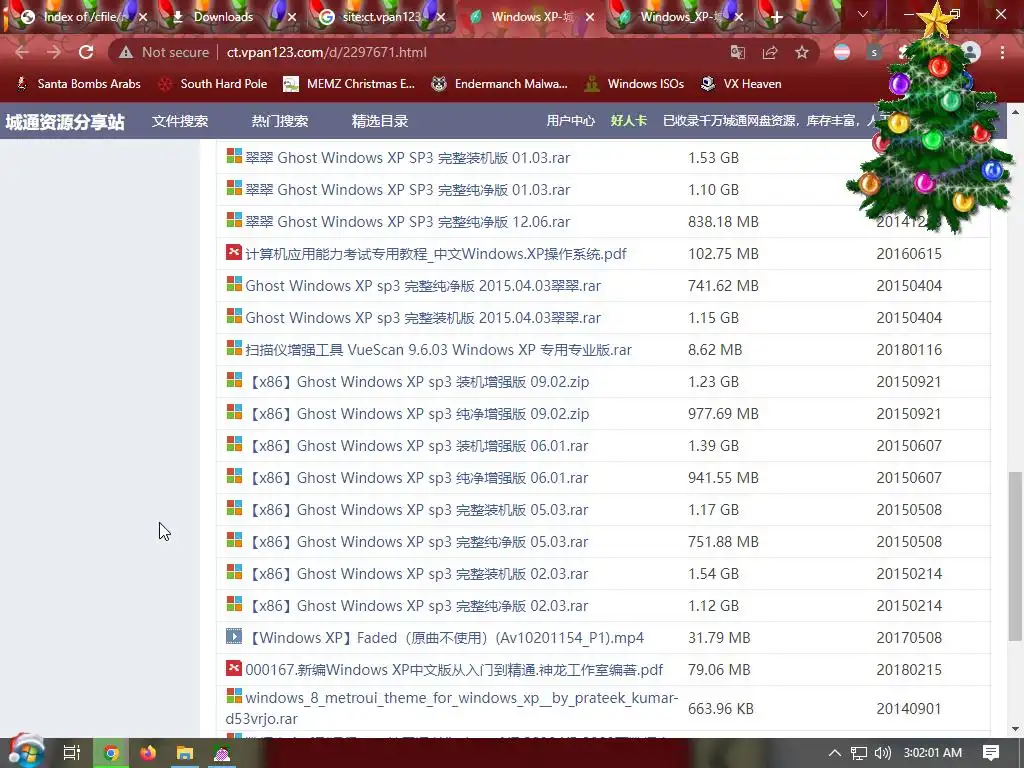Open Endermanch Malware bookmark

(500, 84)
